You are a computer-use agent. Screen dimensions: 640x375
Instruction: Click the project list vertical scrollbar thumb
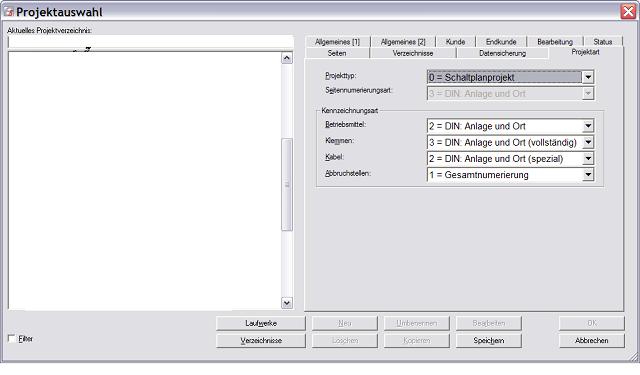(287, 185)
